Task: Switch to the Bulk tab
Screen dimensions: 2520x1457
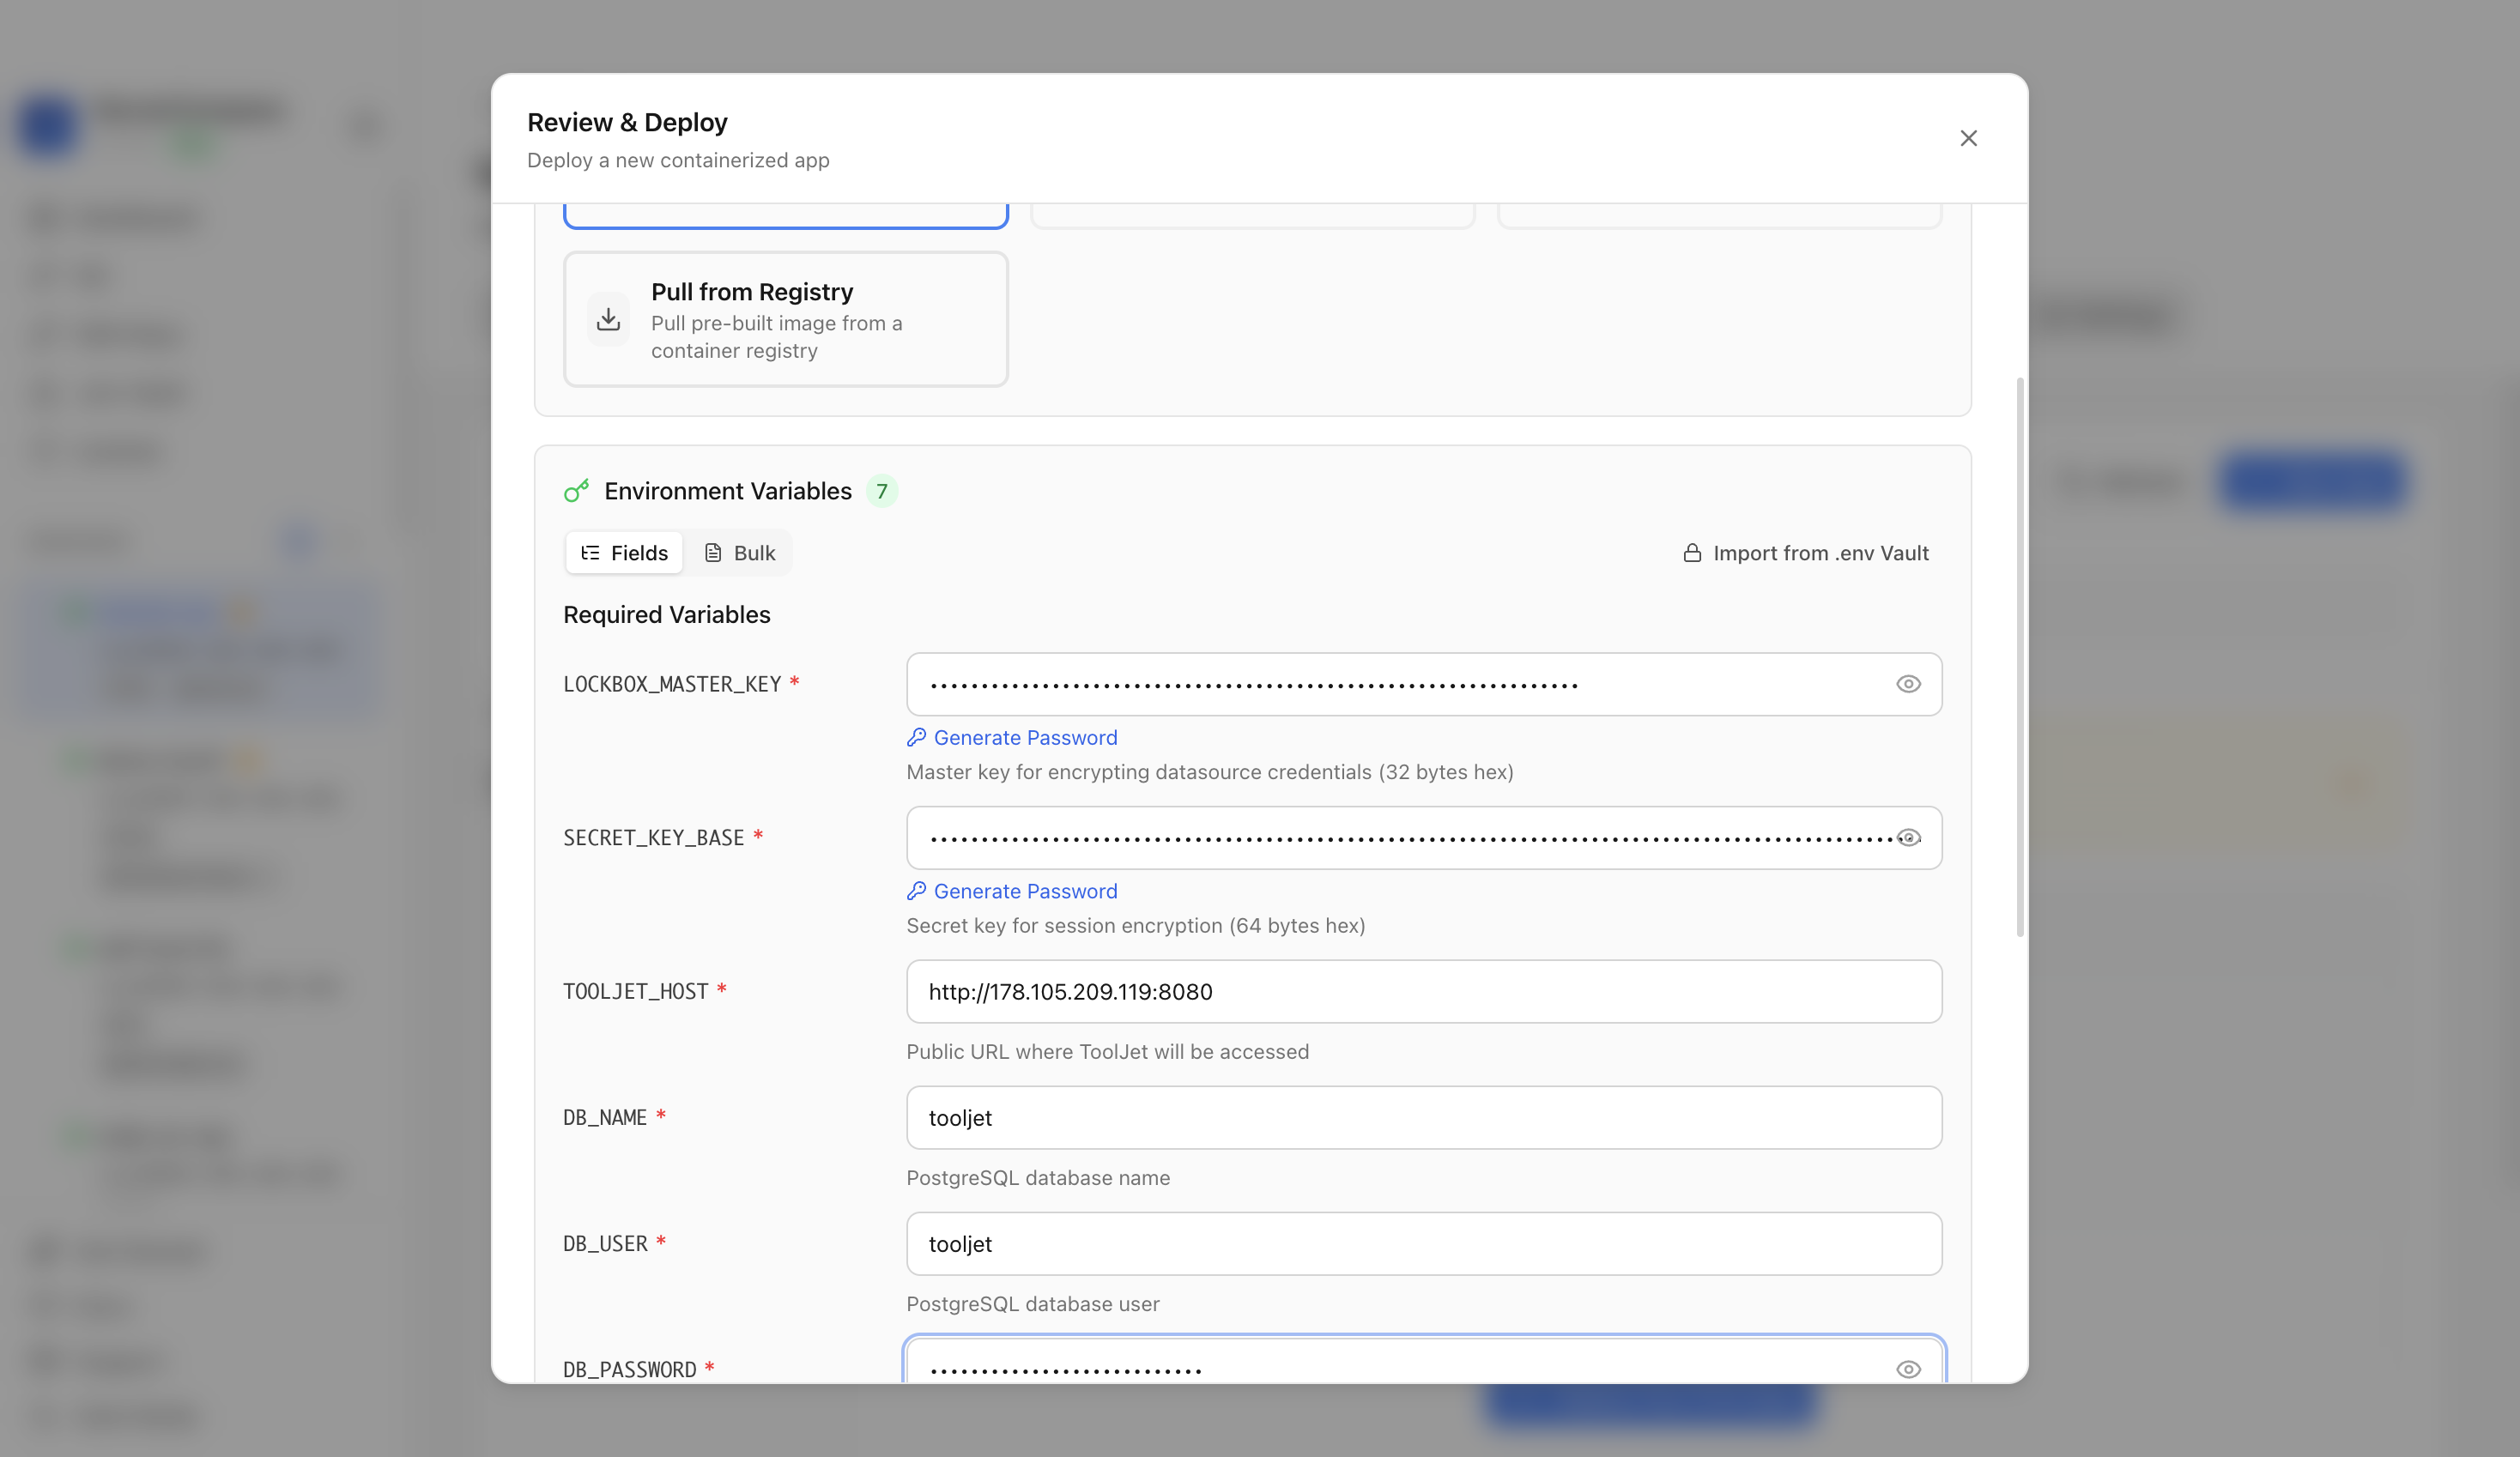Action: tap(739, 553)
